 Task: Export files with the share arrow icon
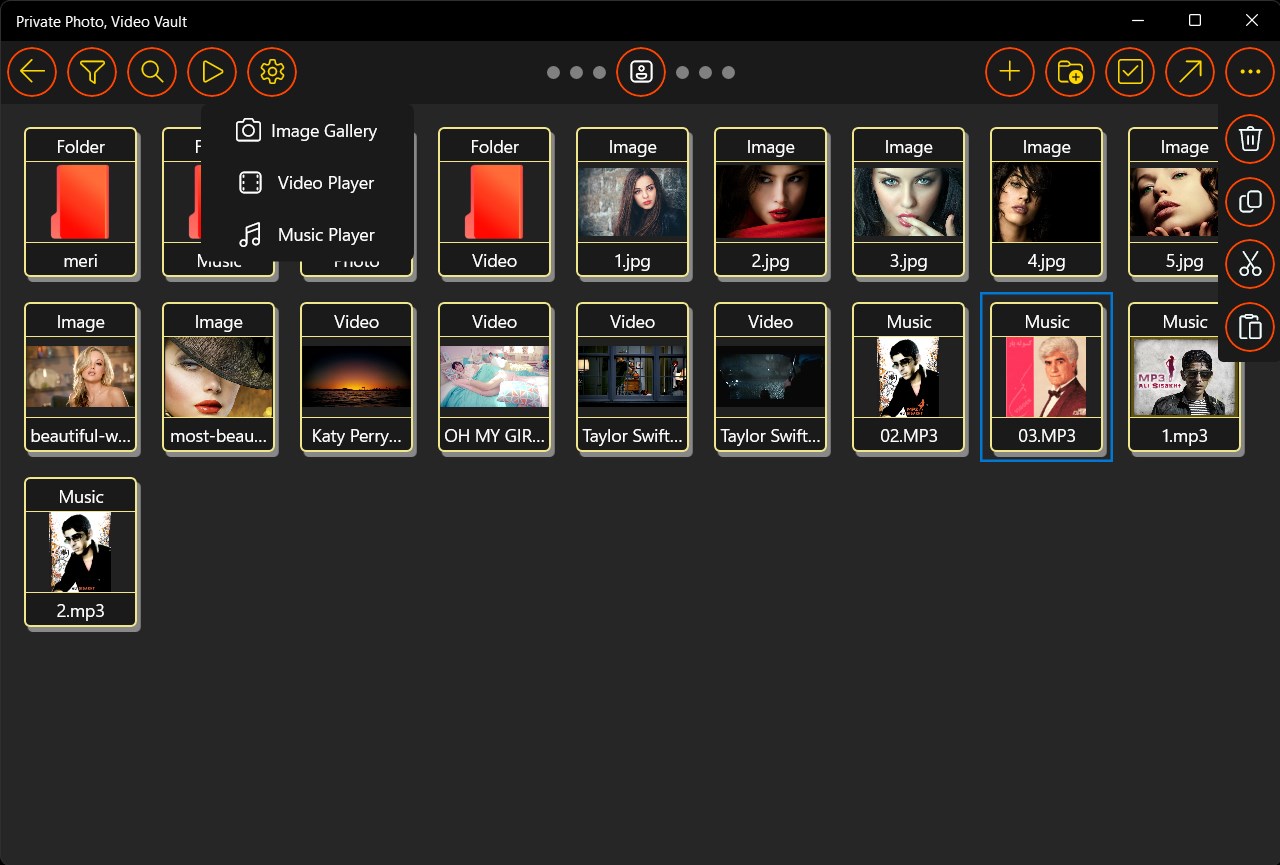[x=1189, y=72]
